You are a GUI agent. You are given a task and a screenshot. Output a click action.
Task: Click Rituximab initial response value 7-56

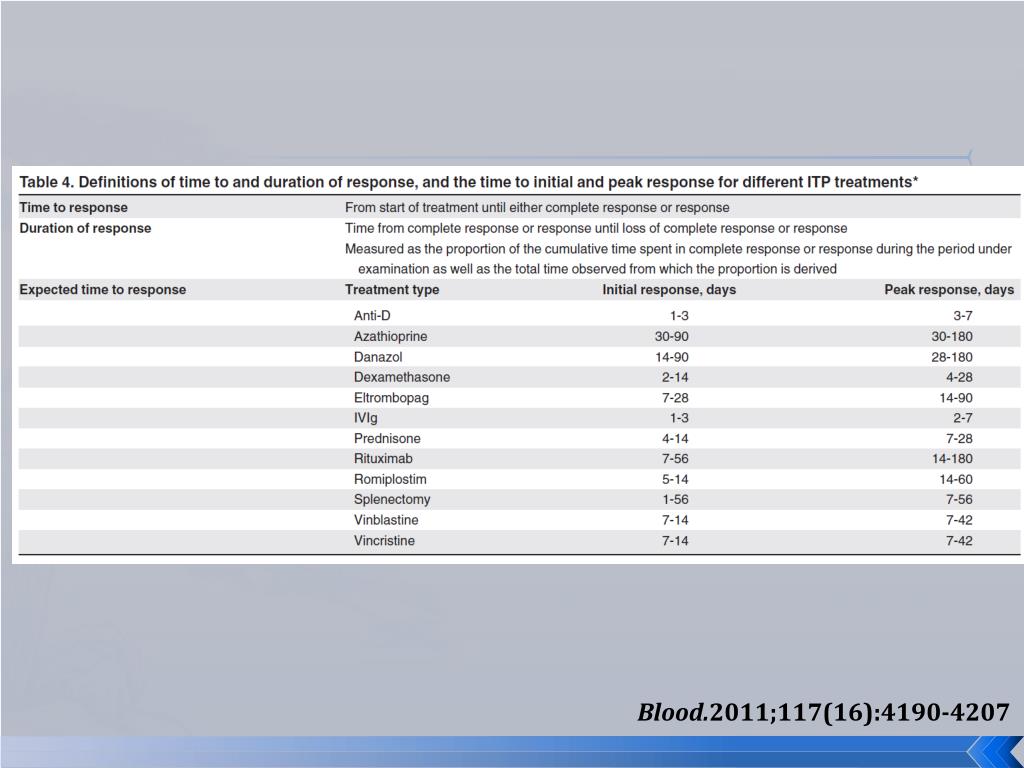[x=675, y=458]
